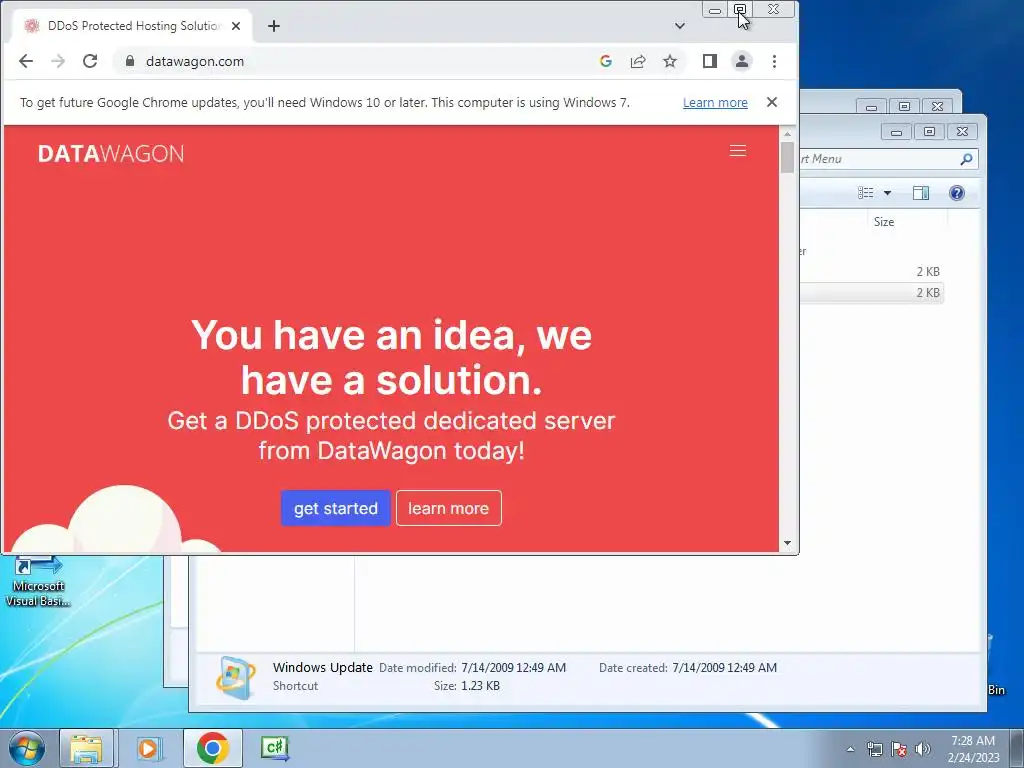Show hidden tray icons arrow
This screenshot has height=768, width=1024.
[850, 749]
